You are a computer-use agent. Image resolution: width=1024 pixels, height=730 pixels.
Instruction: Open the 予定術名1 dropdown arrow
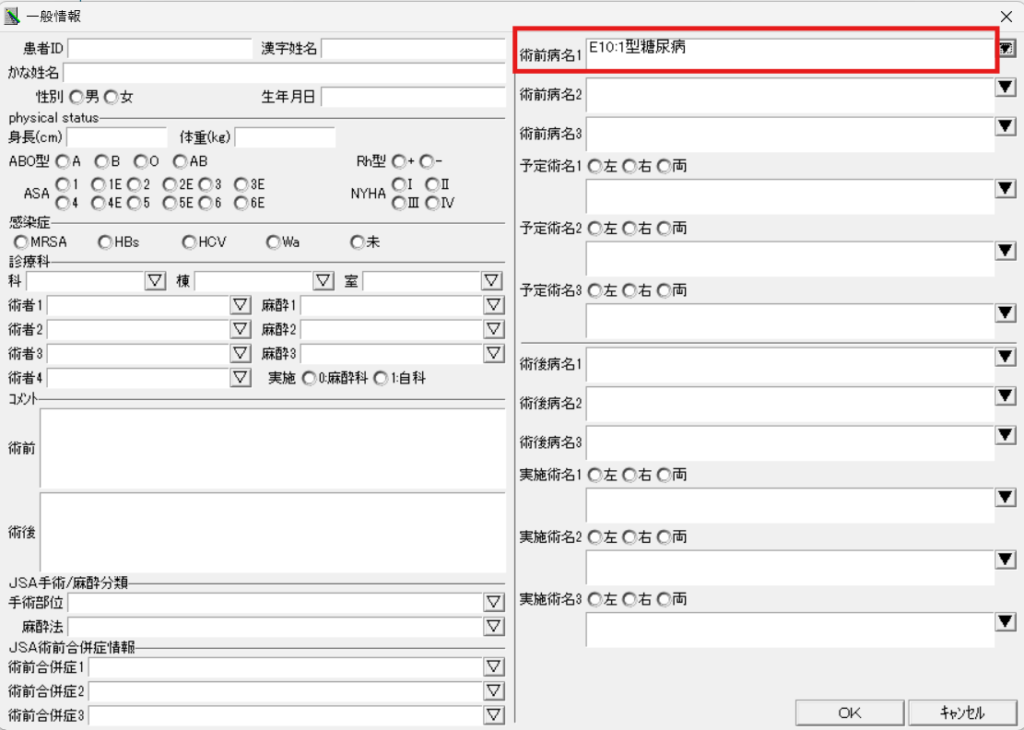point(1006,190)
